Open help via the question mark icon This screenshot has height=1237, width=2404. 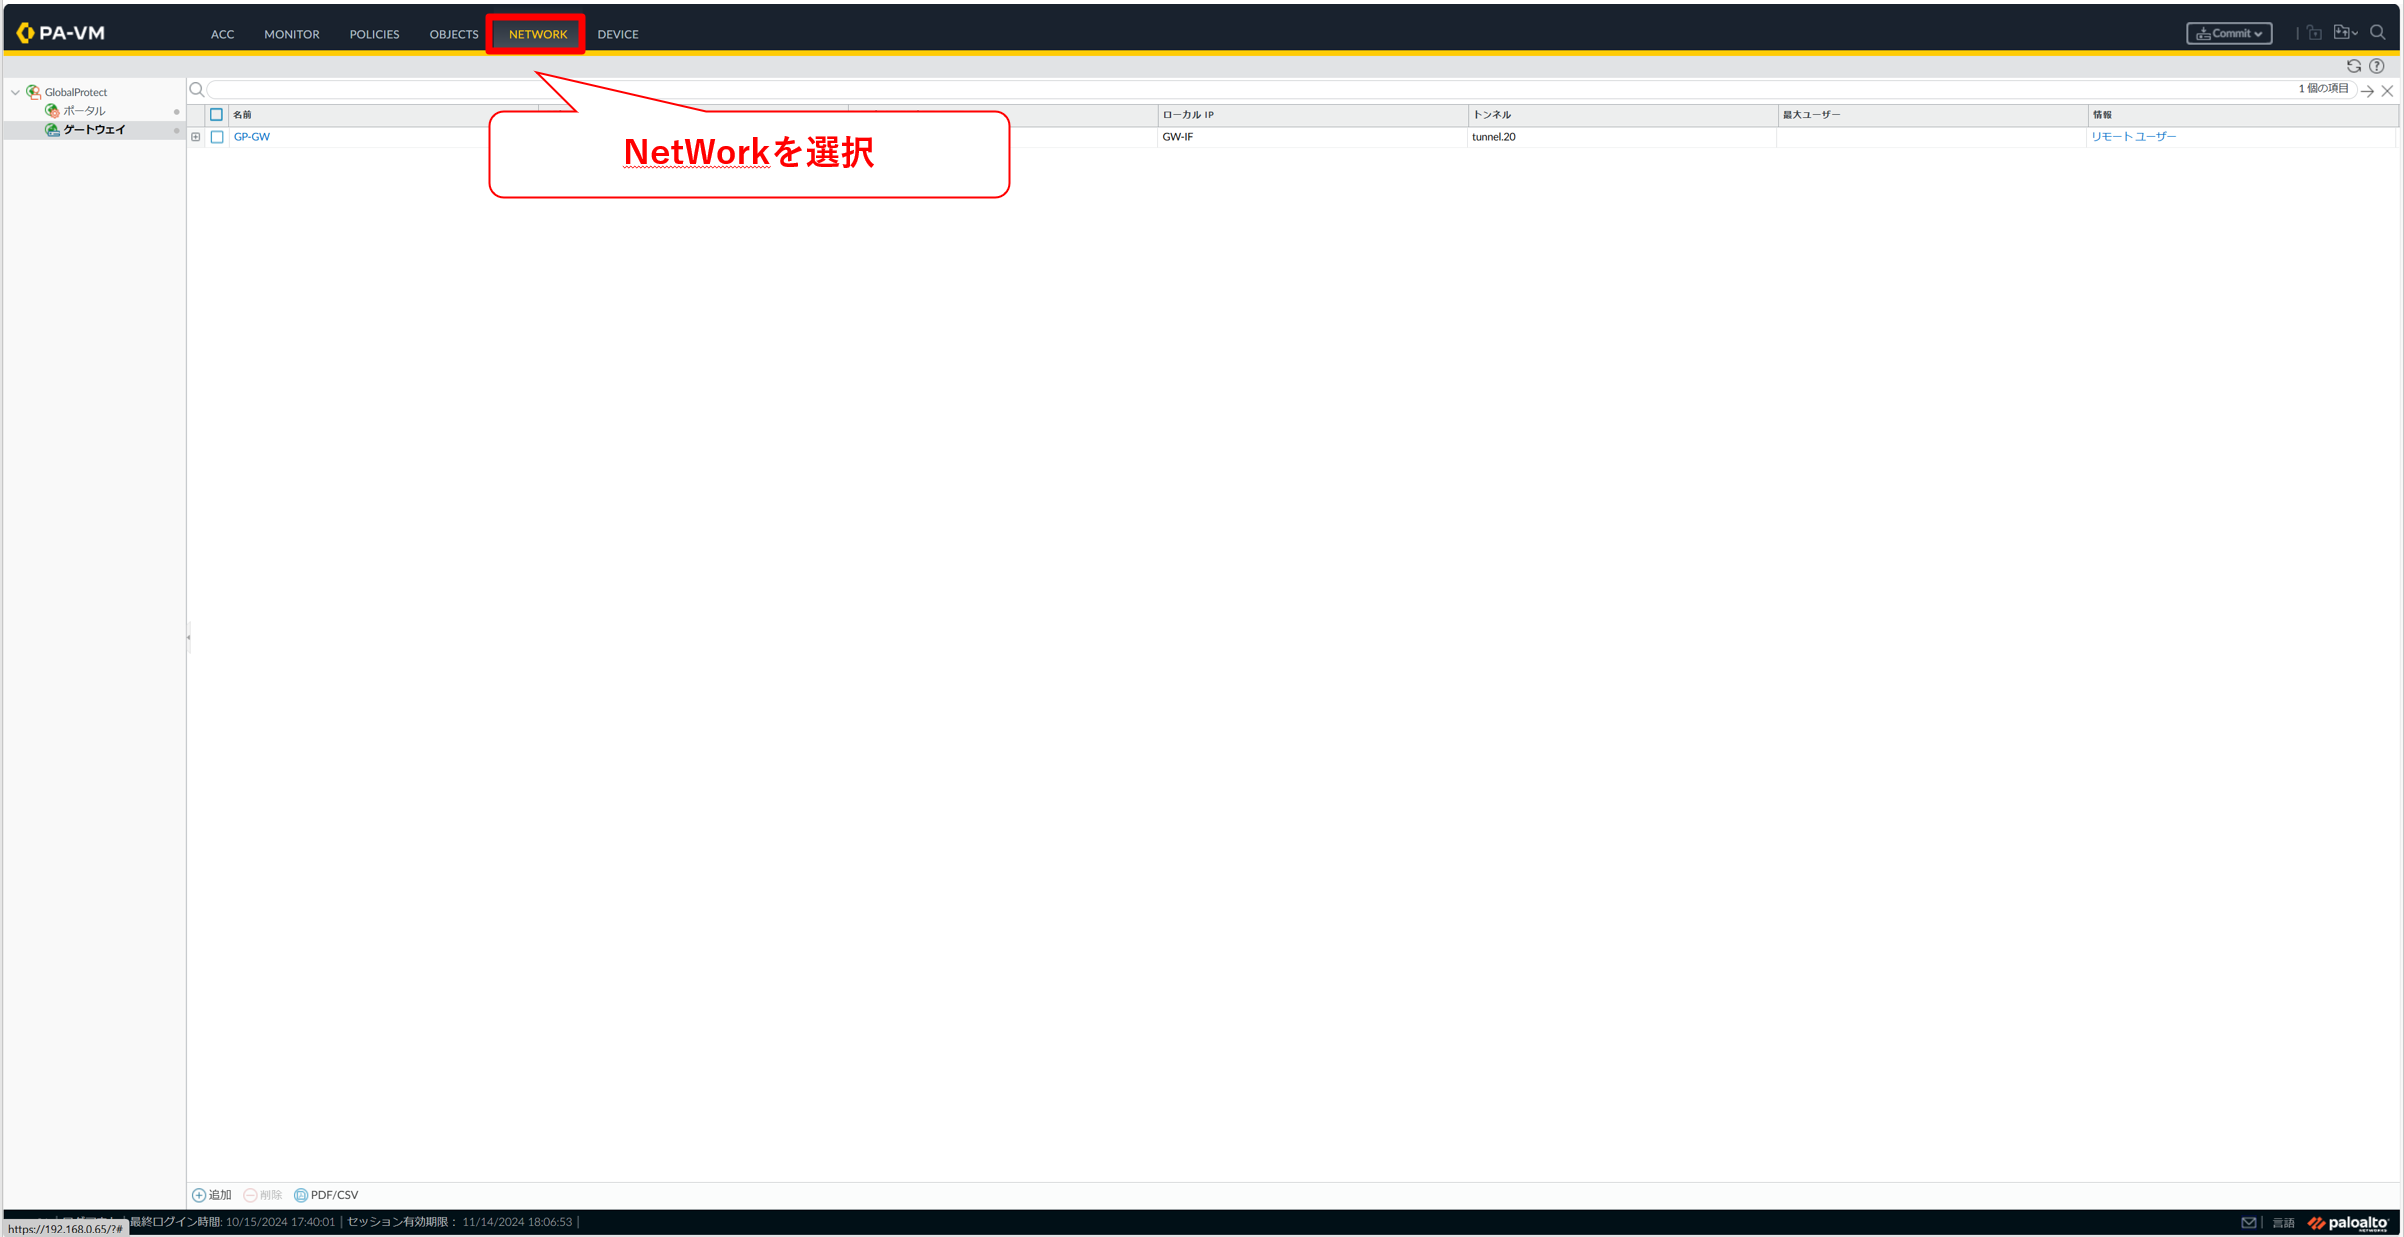click(x=2377, y=66)
